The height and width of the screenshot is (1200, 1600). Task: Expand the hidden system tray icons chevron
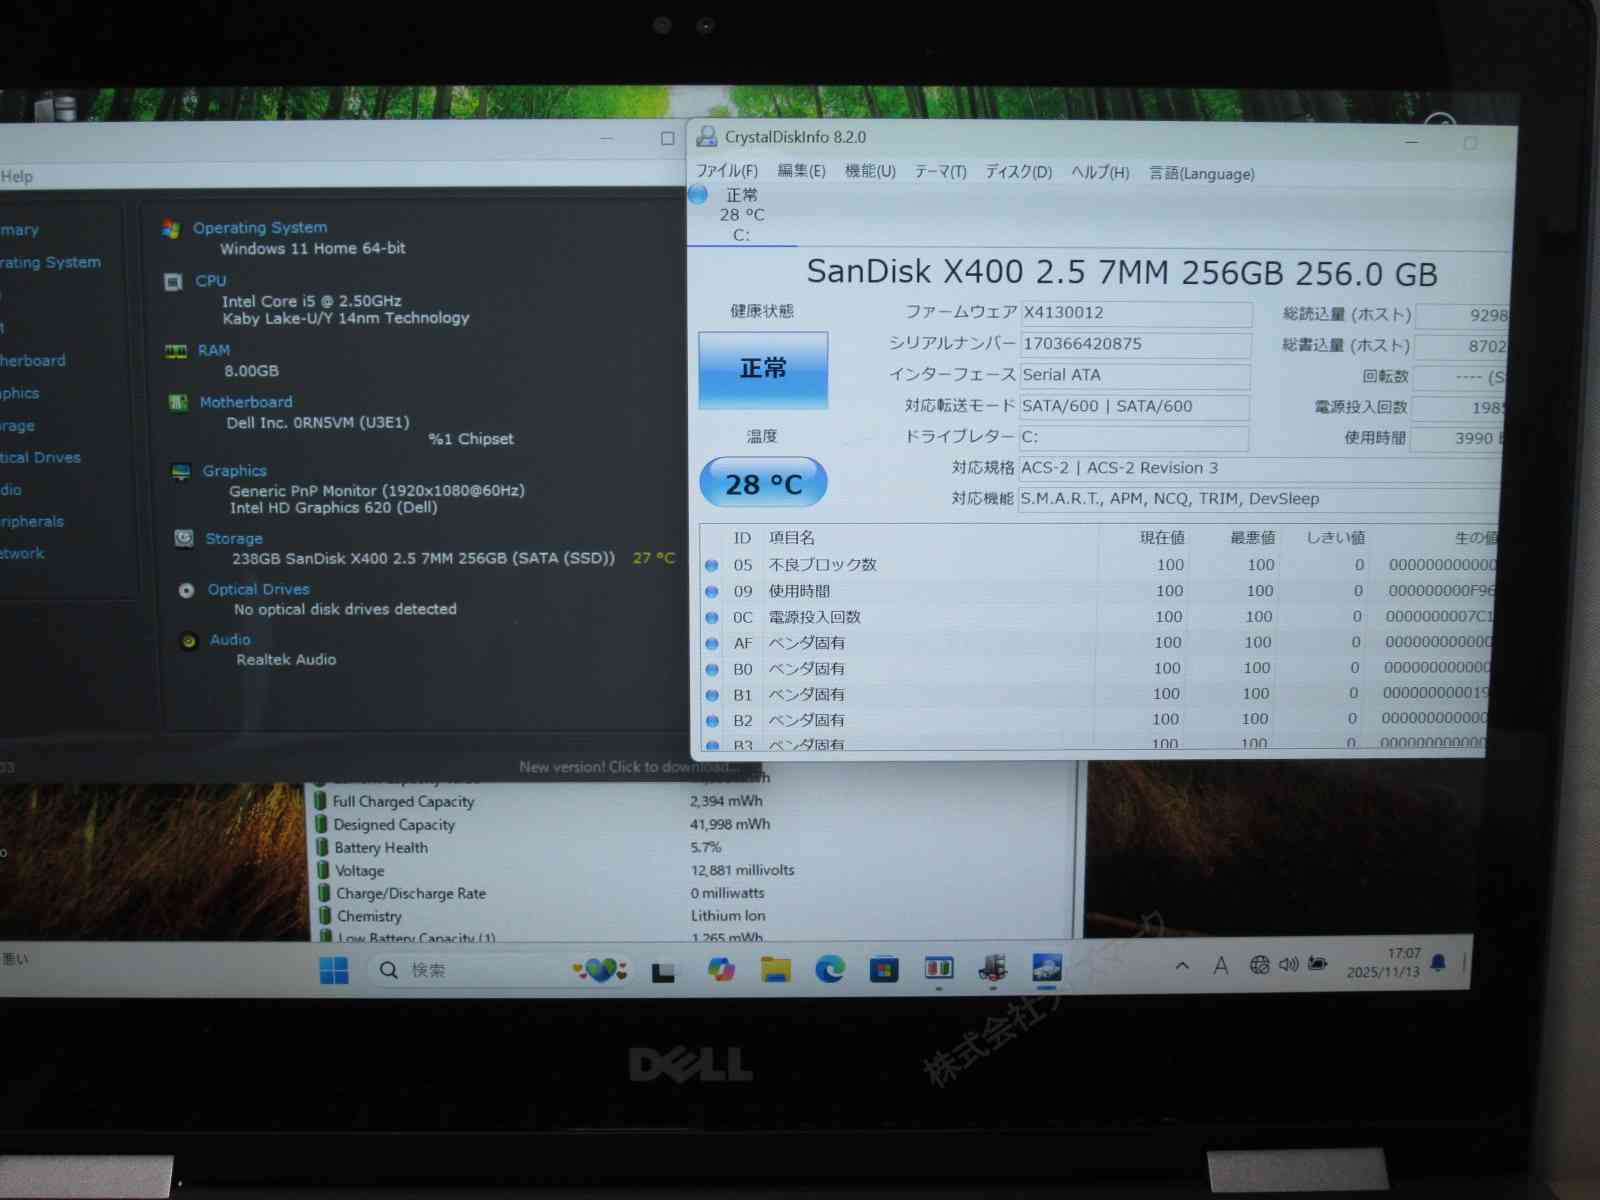pos(1182,965)
